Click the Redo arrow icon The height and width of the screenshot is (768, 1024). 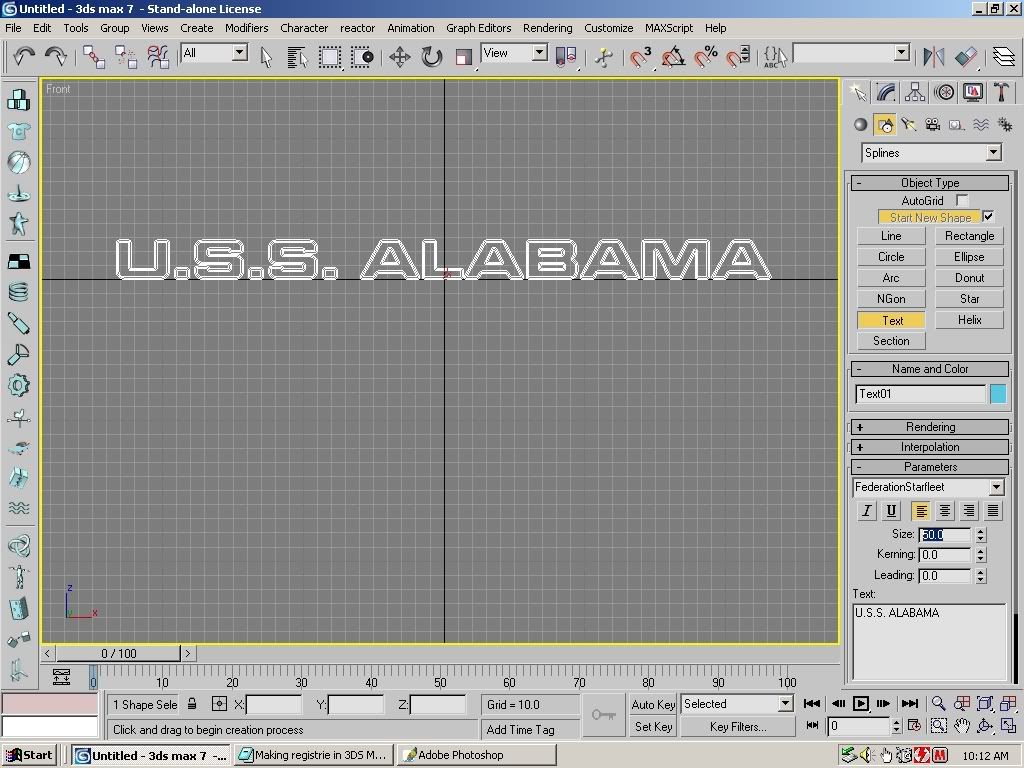pos(56,56)
